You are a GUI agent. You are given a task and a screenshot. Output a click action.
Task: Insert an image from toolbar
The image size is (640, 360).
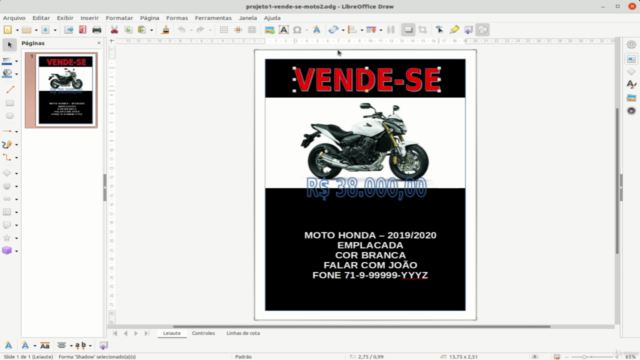[269, 30]
